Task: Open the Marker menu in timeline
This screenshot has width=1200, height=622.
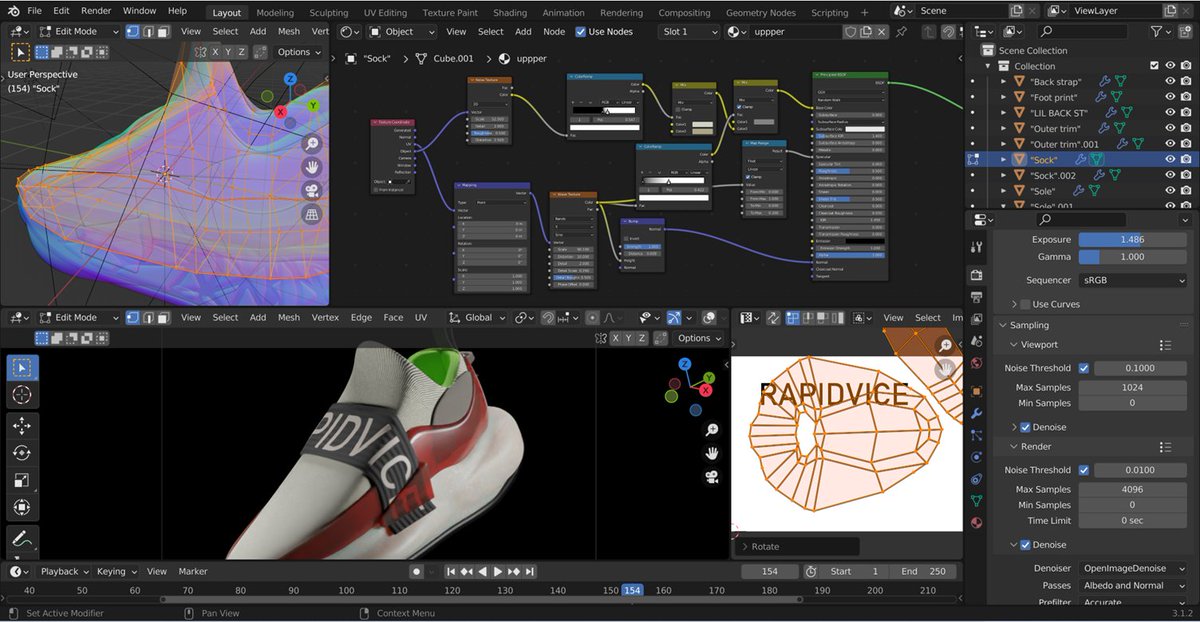Action: 192,571
